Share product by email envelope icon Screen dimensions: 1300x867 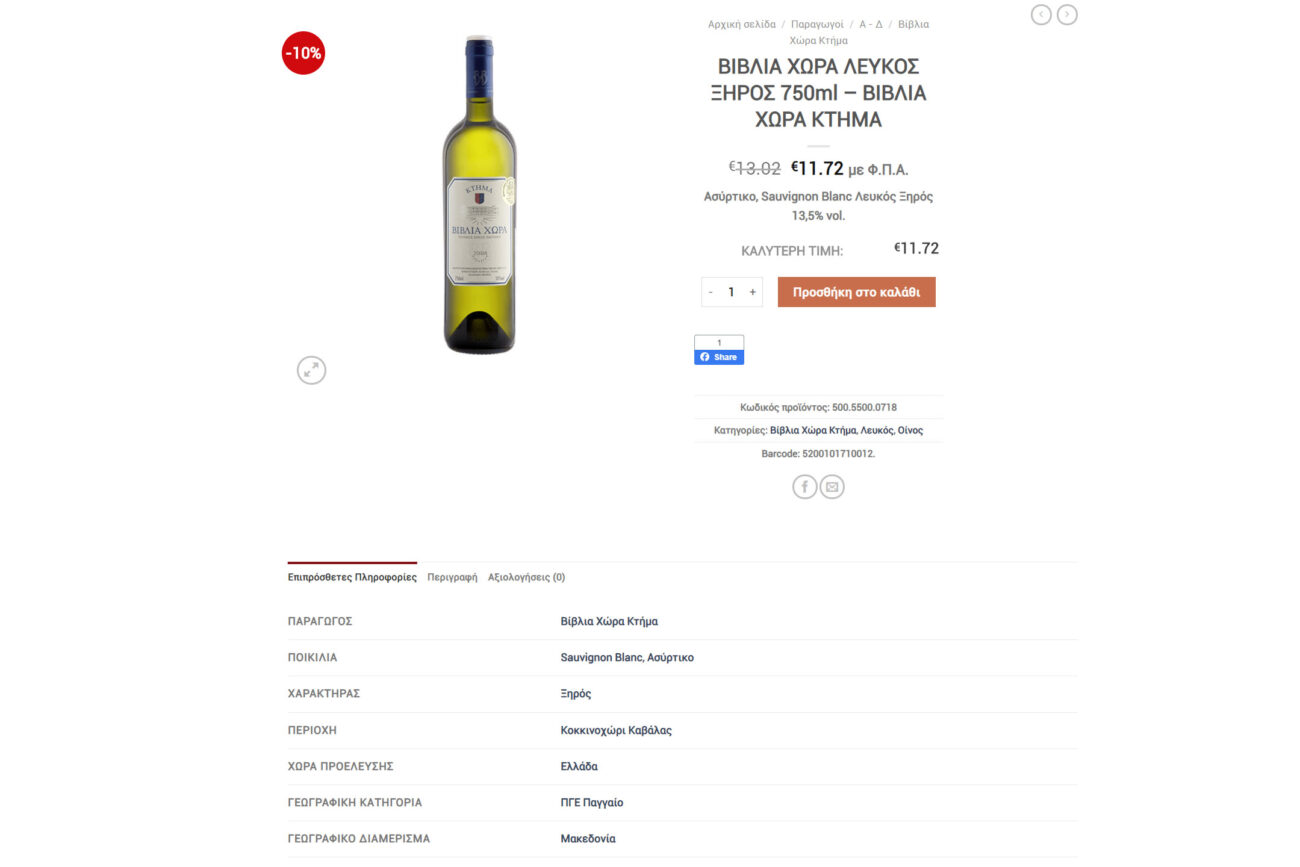(x=832, y=487)
